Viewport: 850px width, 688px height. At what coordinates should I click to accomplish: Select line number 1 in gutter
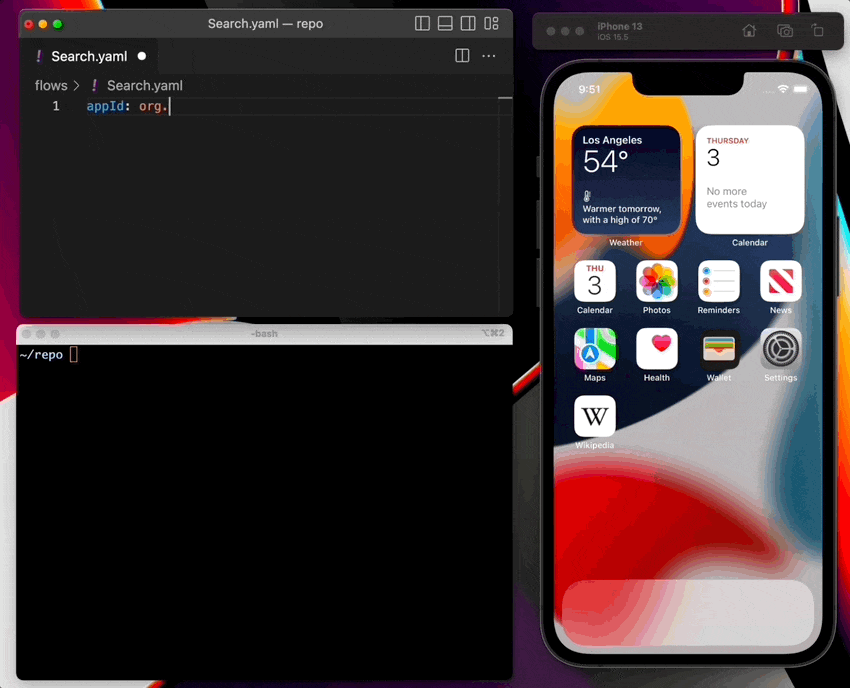(56, 106)
